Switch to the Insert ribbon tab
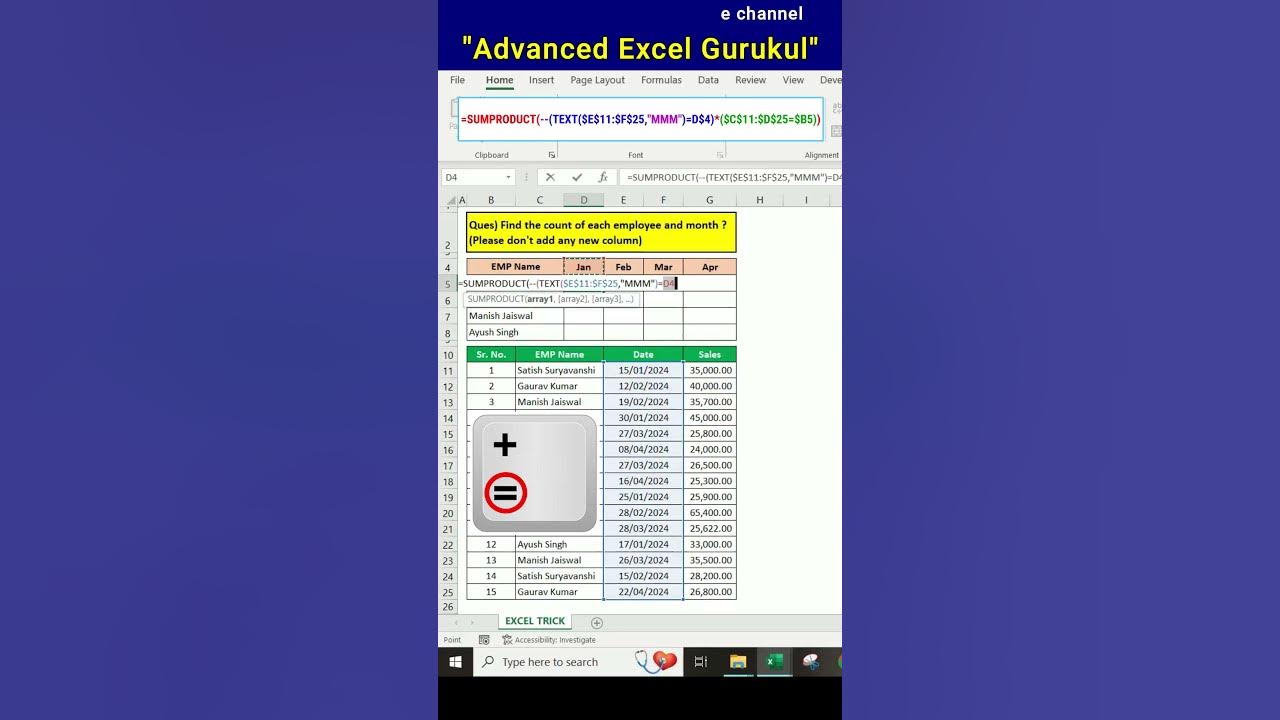Viewport: 1280px width, 720px height. (541, 80)
